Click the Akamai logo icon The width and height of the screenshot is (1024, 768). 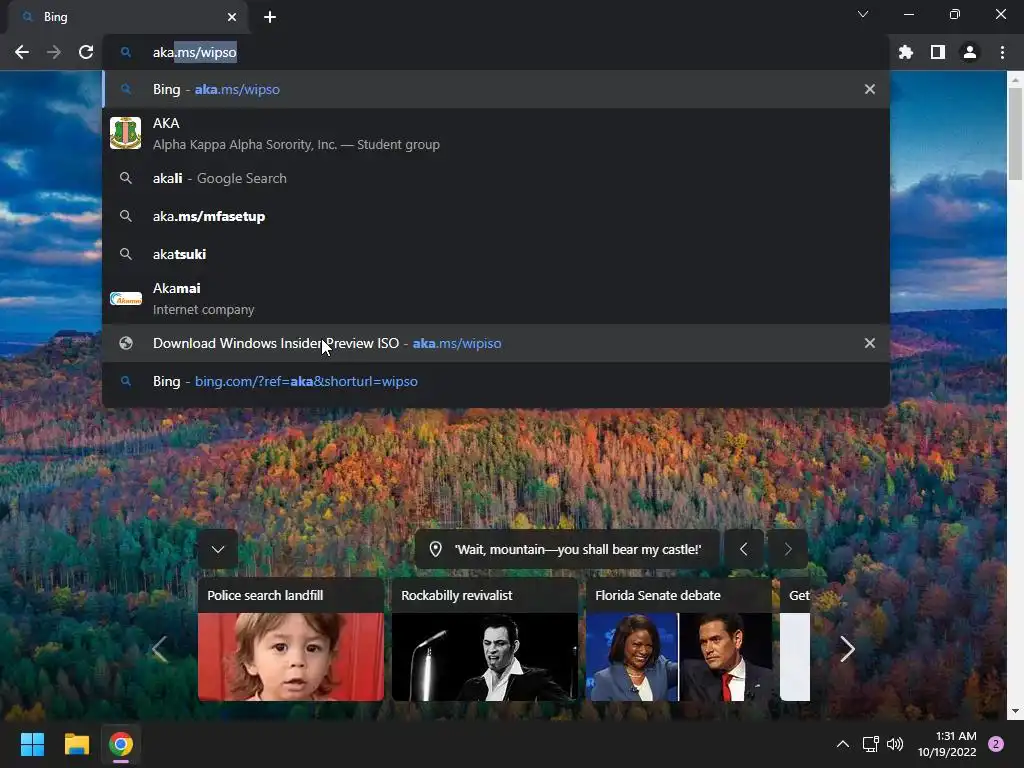[x=125, y=298]
